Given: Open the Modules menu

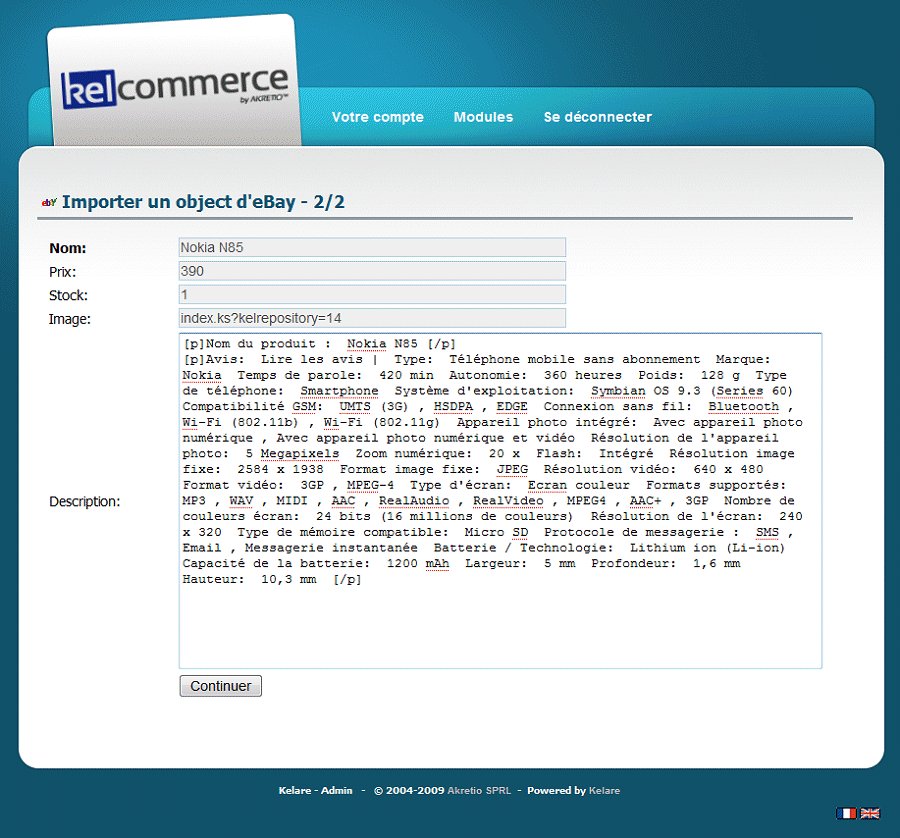Looking at the screenshot, I should click(x=483, y=117).
